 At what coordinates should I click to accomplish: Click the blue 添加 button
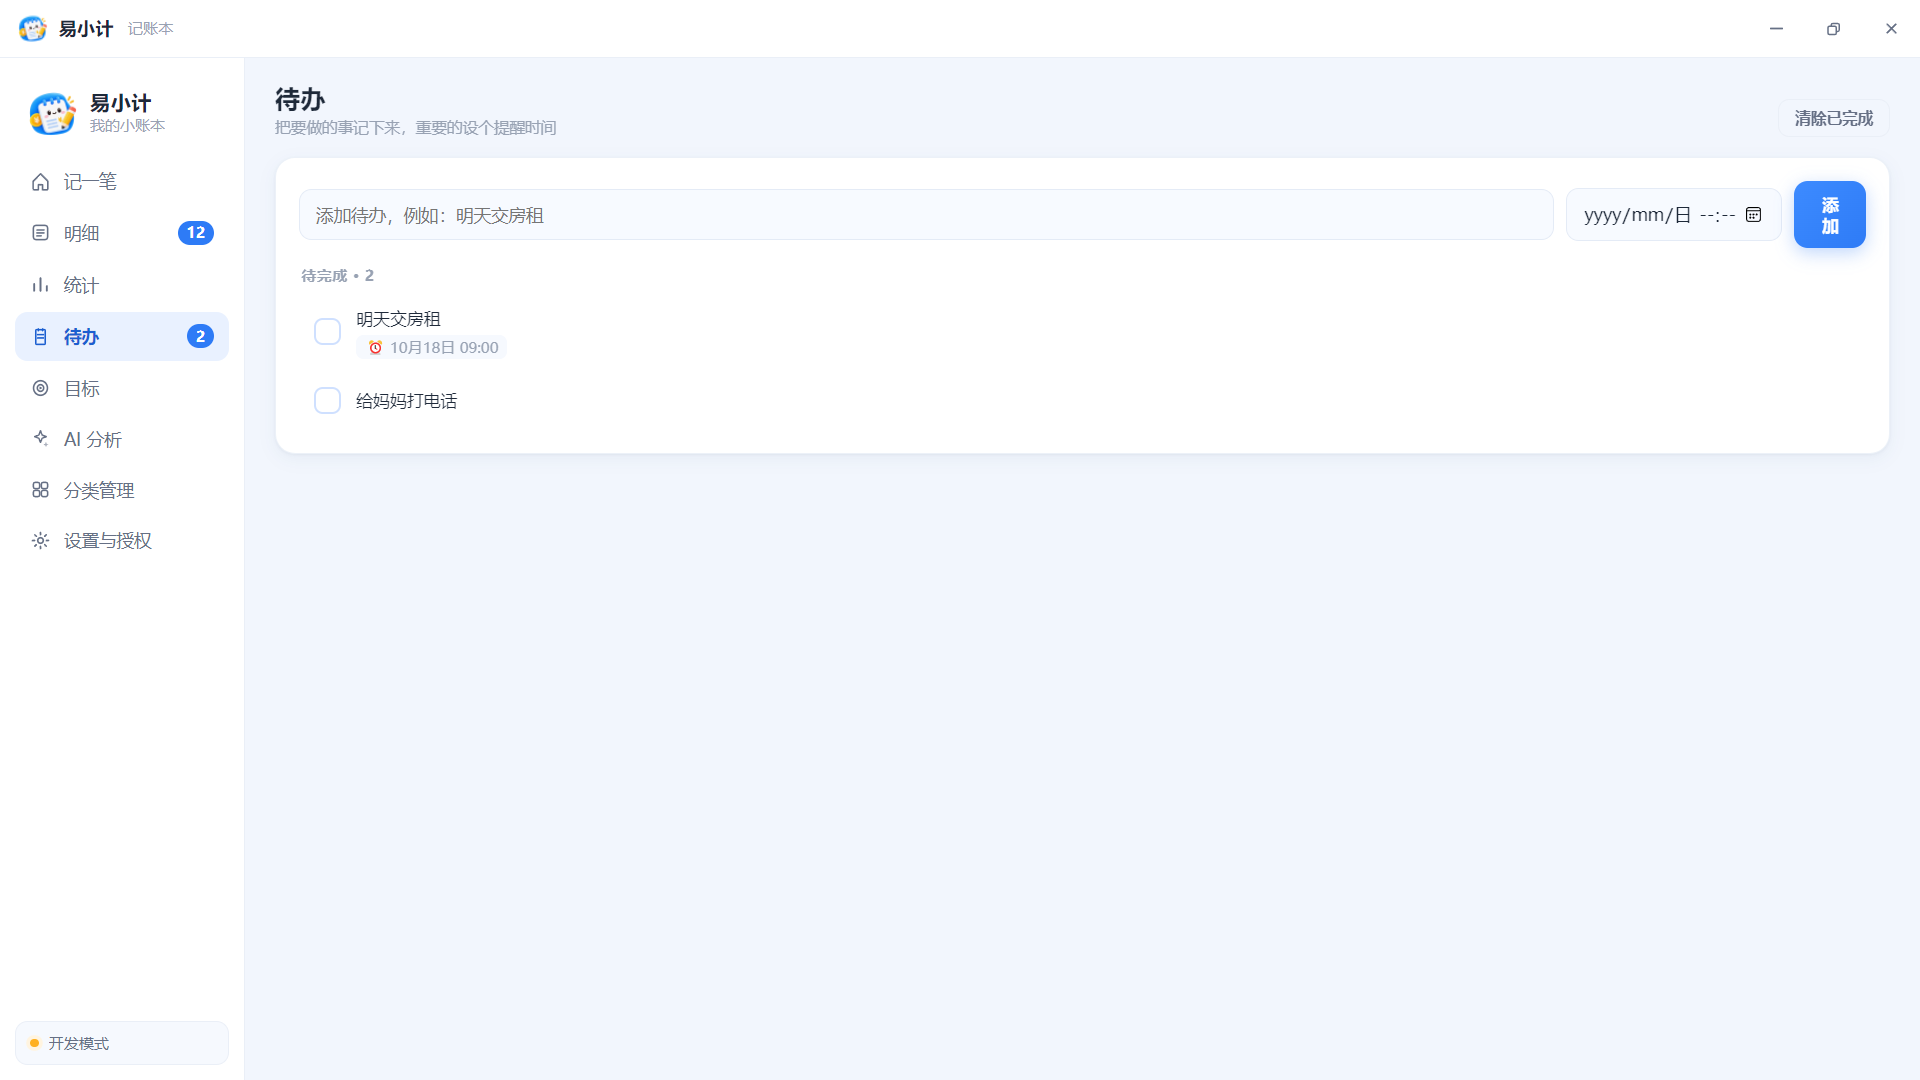[1829, 215]
